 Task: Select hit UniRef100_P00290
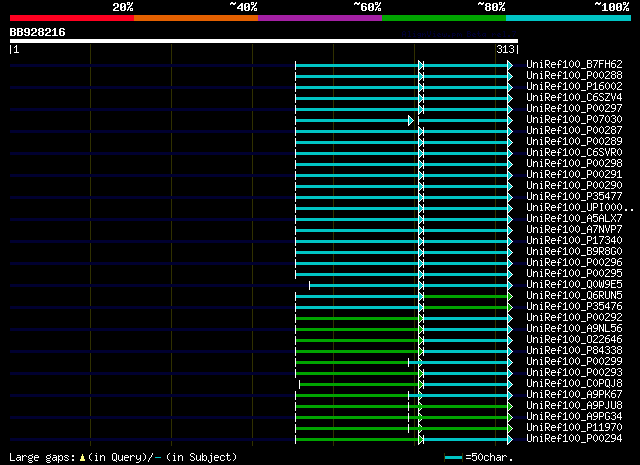pyautogui.click(x=574, y=186)
